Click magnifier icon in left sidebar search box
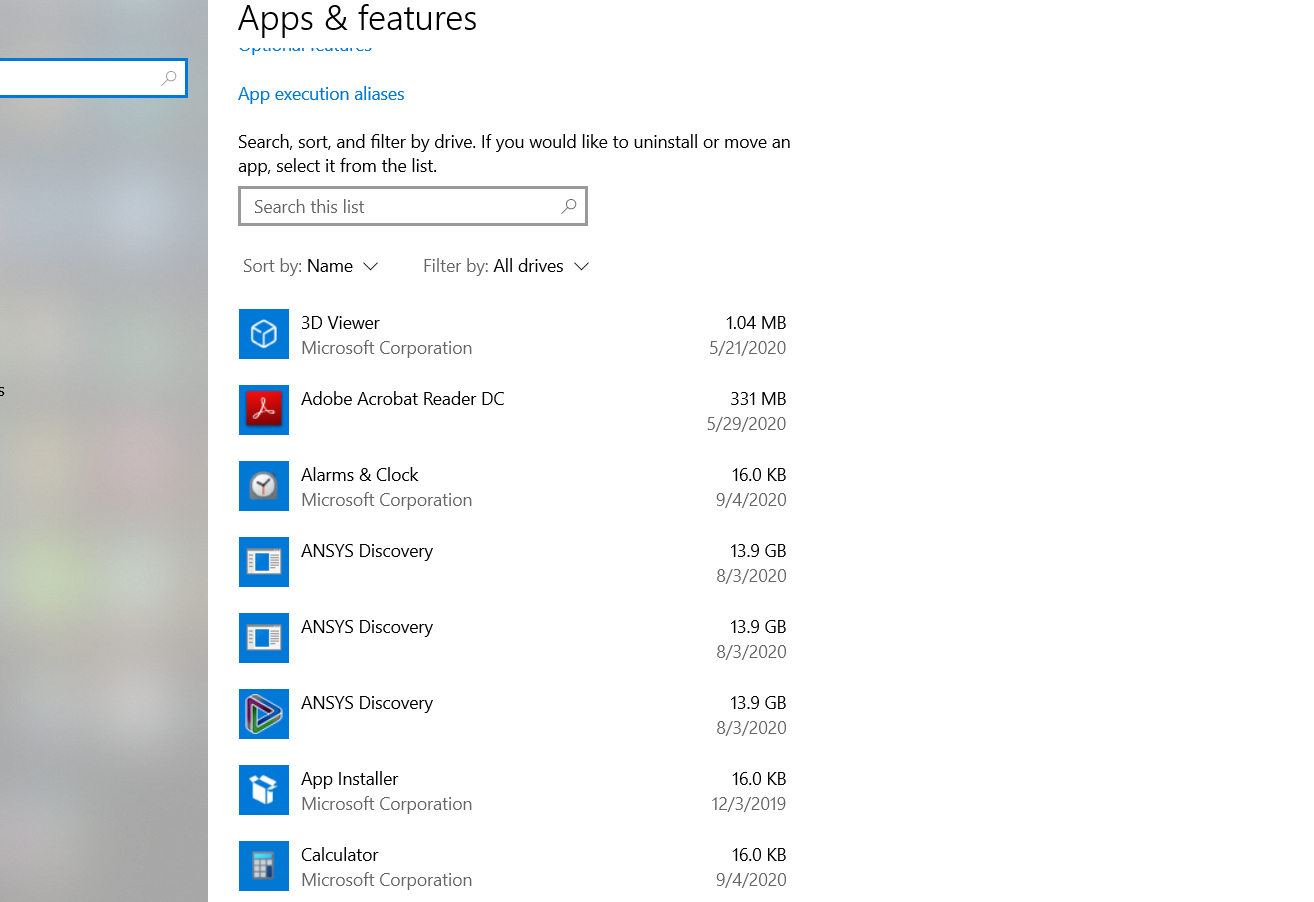Image resolution: width=1314 pixels, height=902 pixels. [x=169, y=78]
